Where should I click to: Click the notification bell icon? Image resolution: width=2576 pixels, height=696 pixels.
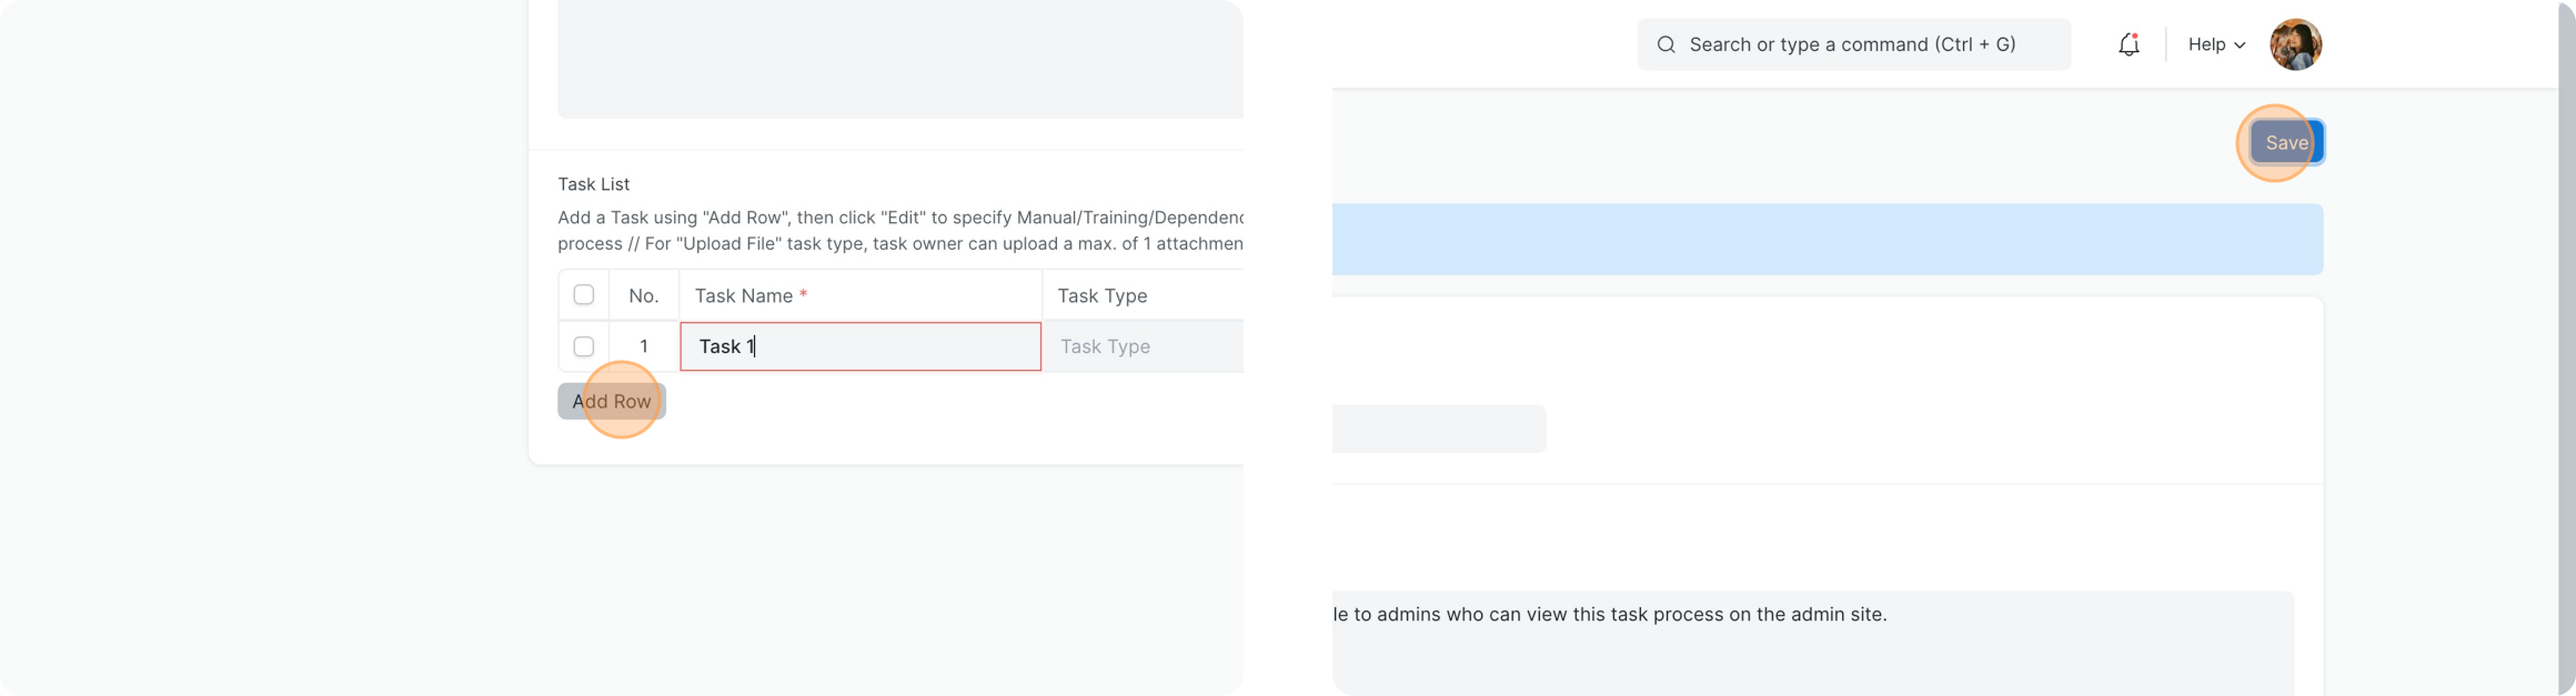[x=2128, y=44]
